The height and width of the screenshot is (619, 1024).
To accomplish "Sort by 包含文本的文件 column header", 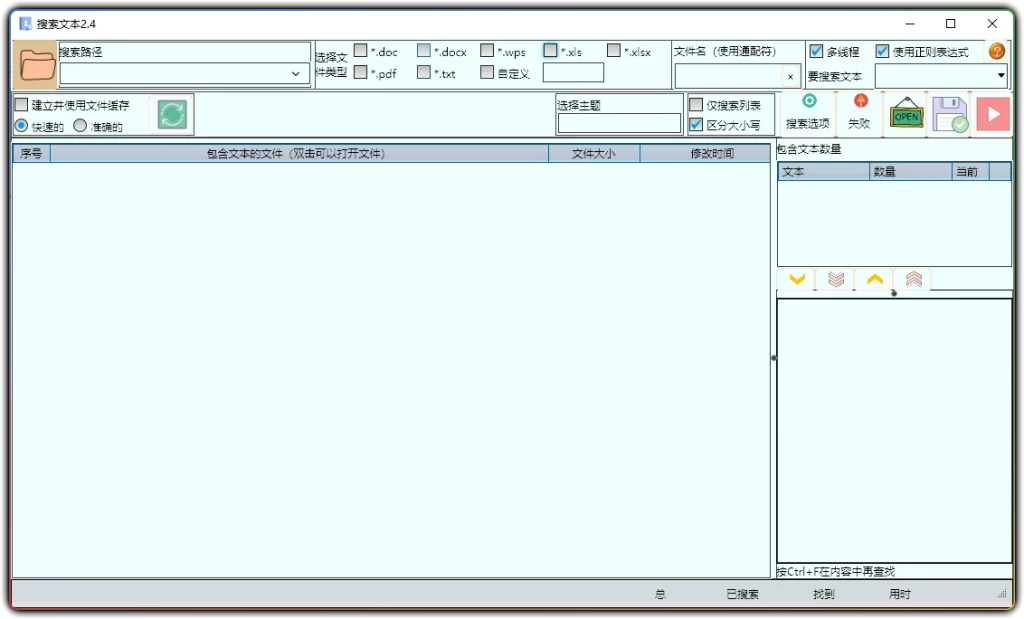I will [299, 153].
